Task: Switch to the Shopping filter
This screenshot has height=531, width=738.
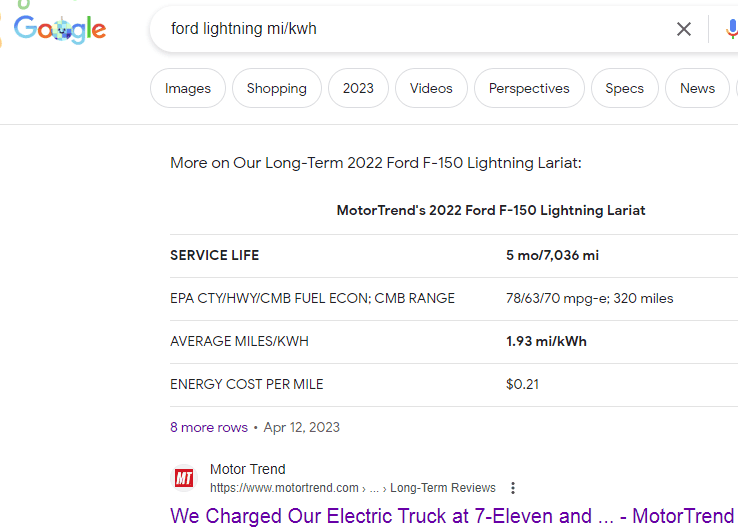Action: [277, 88]
